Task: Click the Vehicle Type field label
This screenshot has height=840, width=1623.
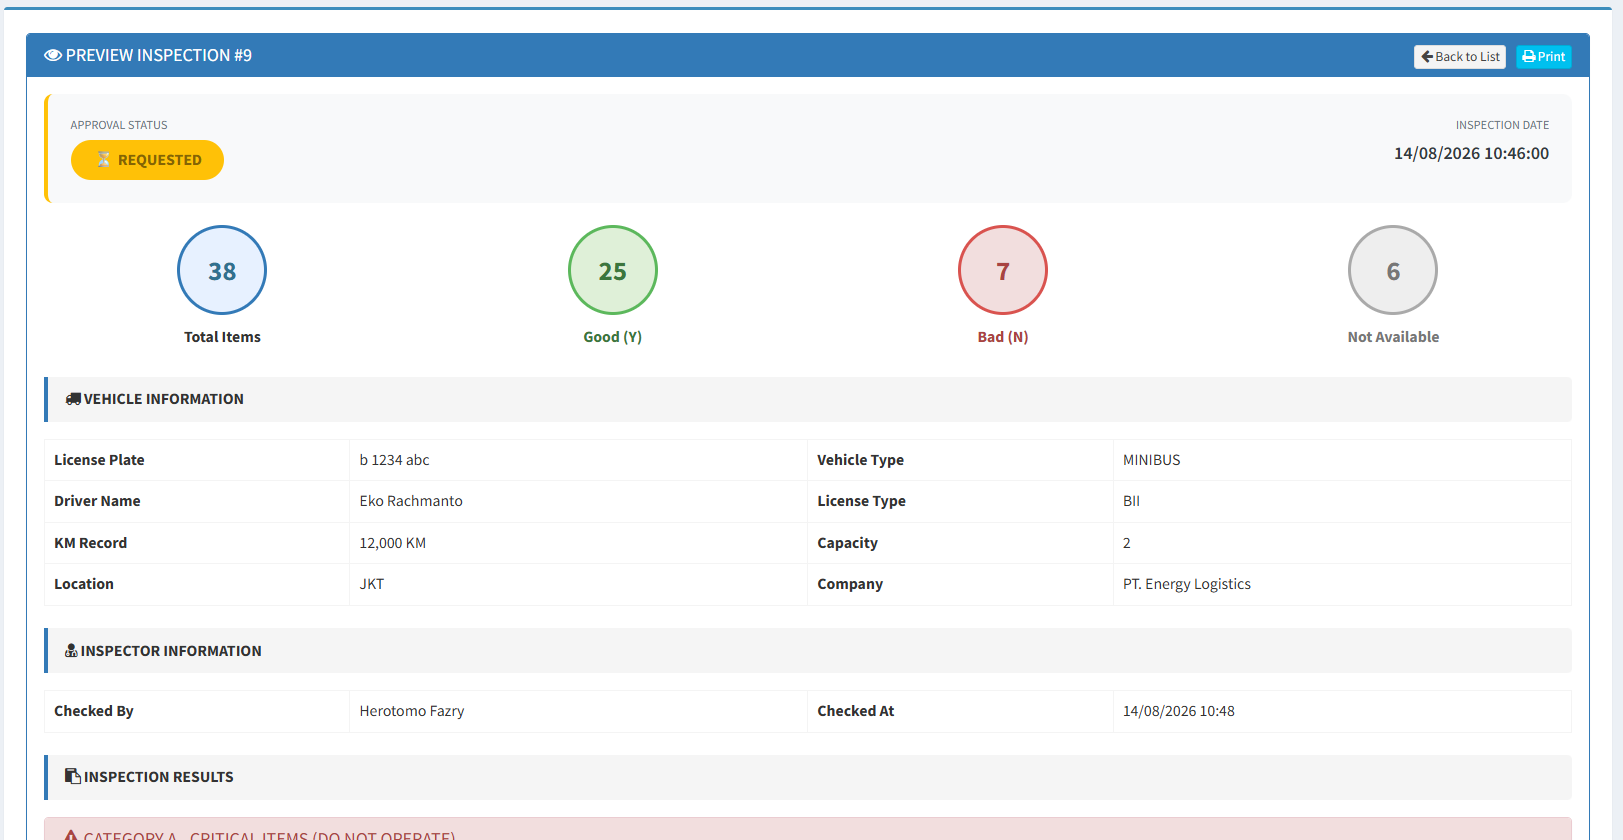Action: click(860, 460)
